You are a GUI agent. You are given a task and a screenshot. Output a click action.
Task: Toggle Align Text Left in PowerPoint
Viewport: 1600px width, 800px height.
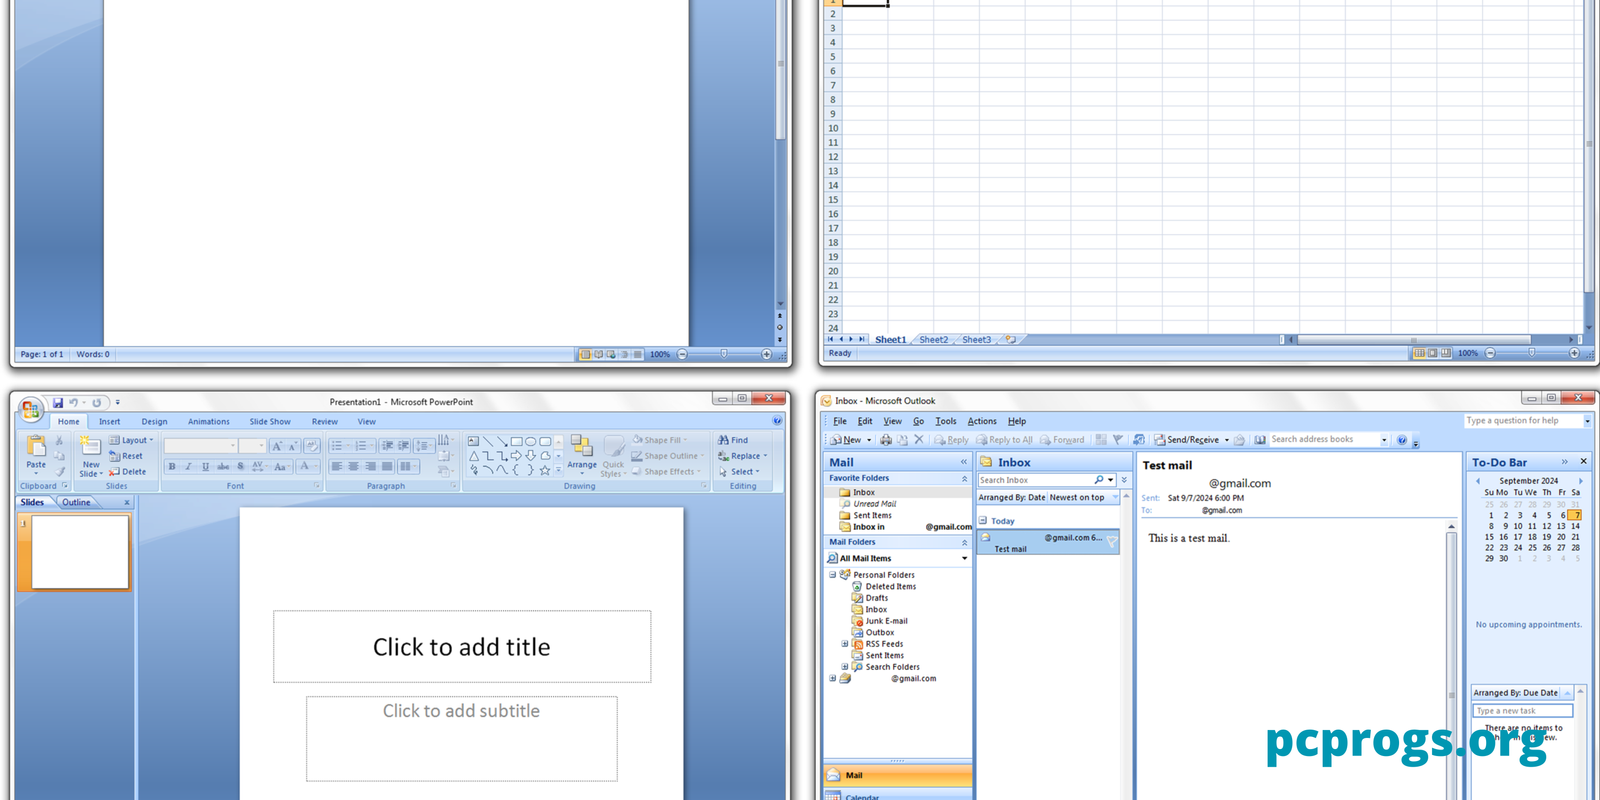[x=337, y=466]
